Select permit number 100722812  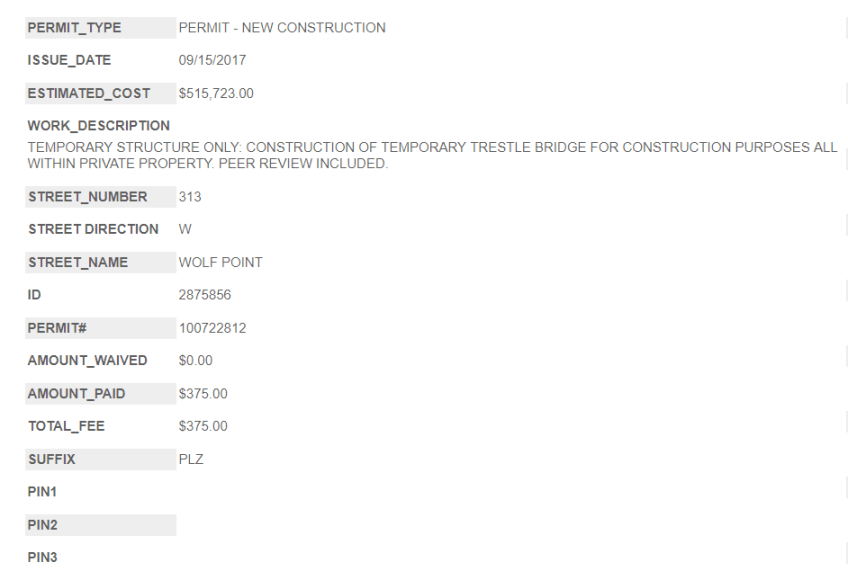211,328
